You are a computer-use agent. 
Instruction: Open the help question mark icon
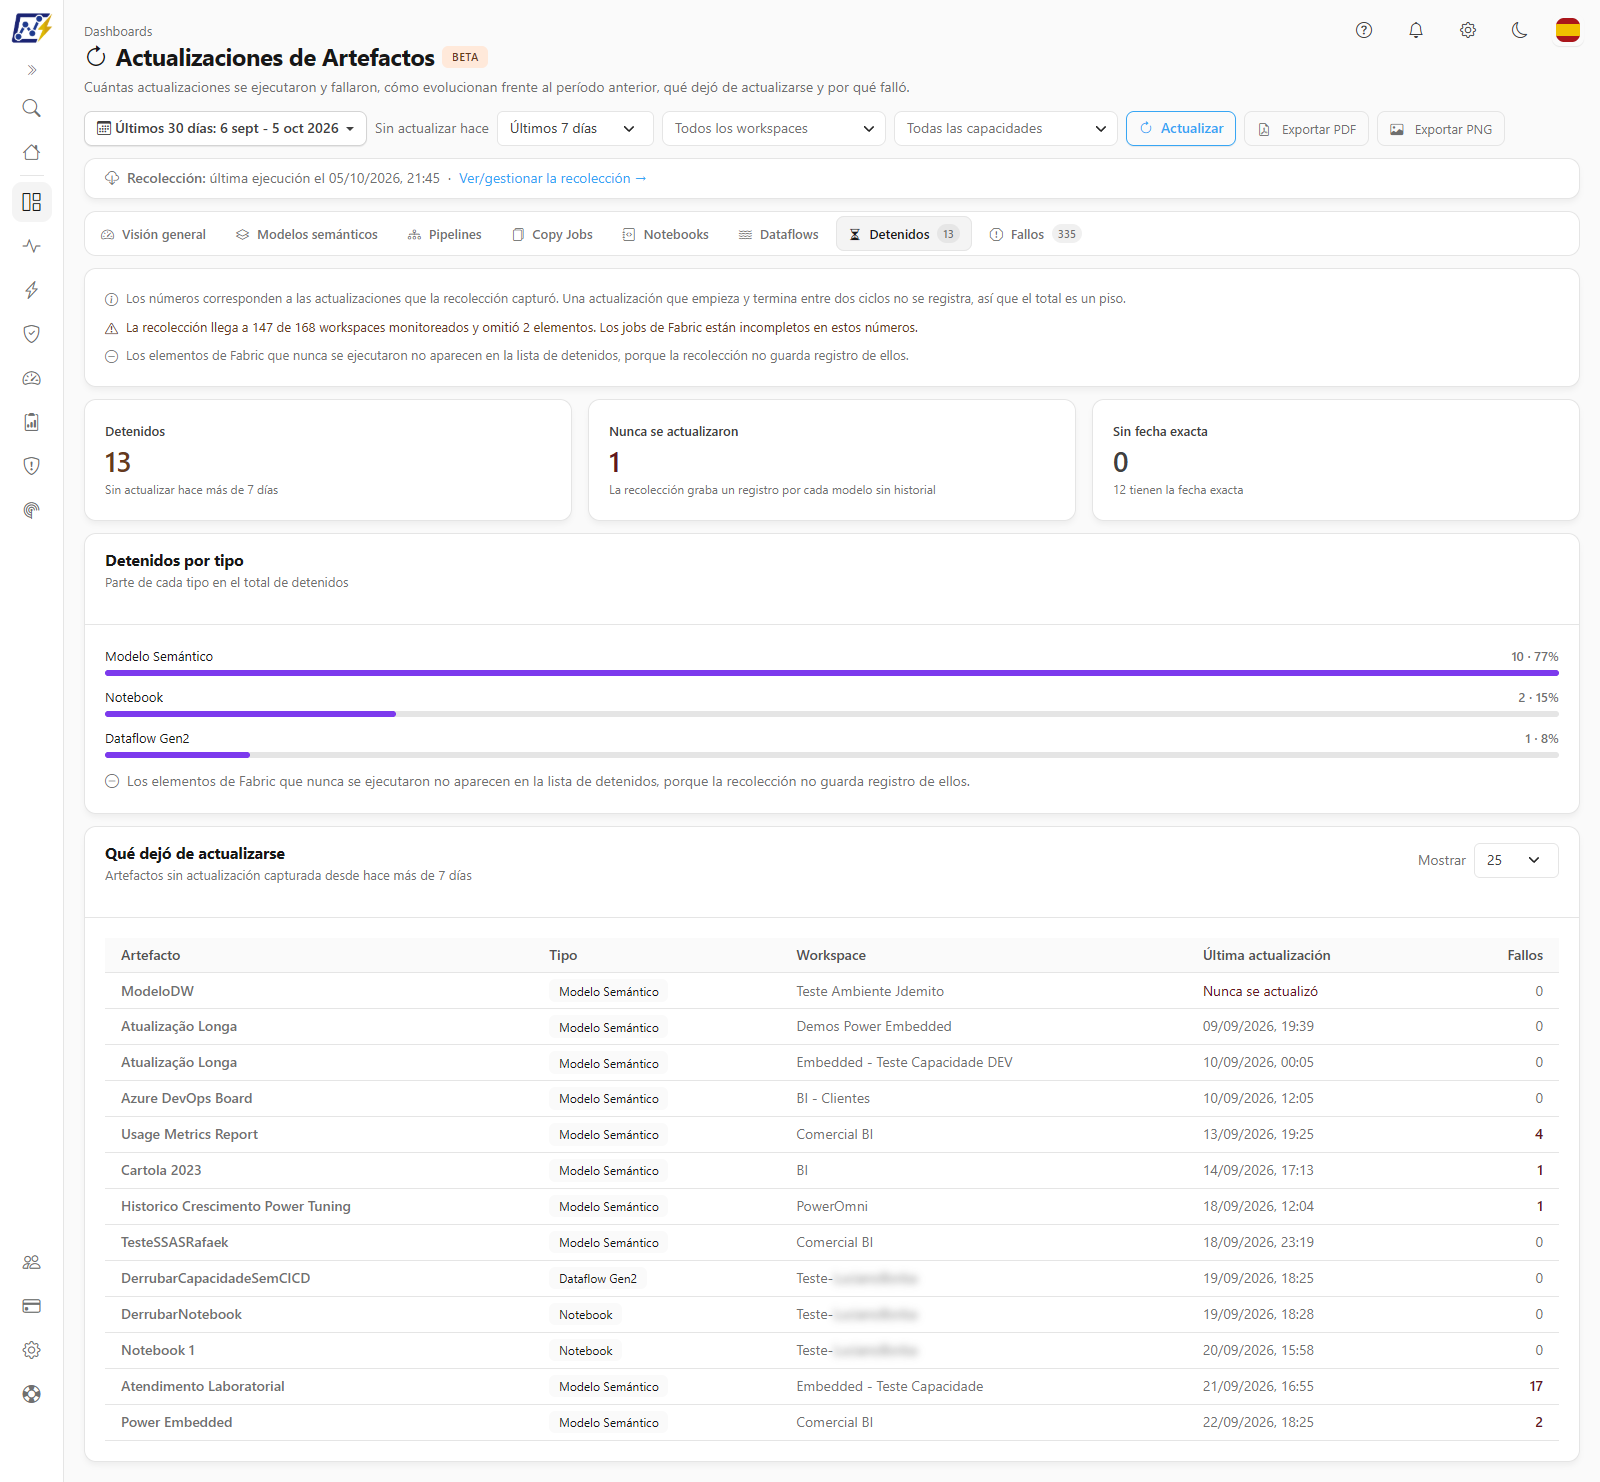[x=1364, y=30]
